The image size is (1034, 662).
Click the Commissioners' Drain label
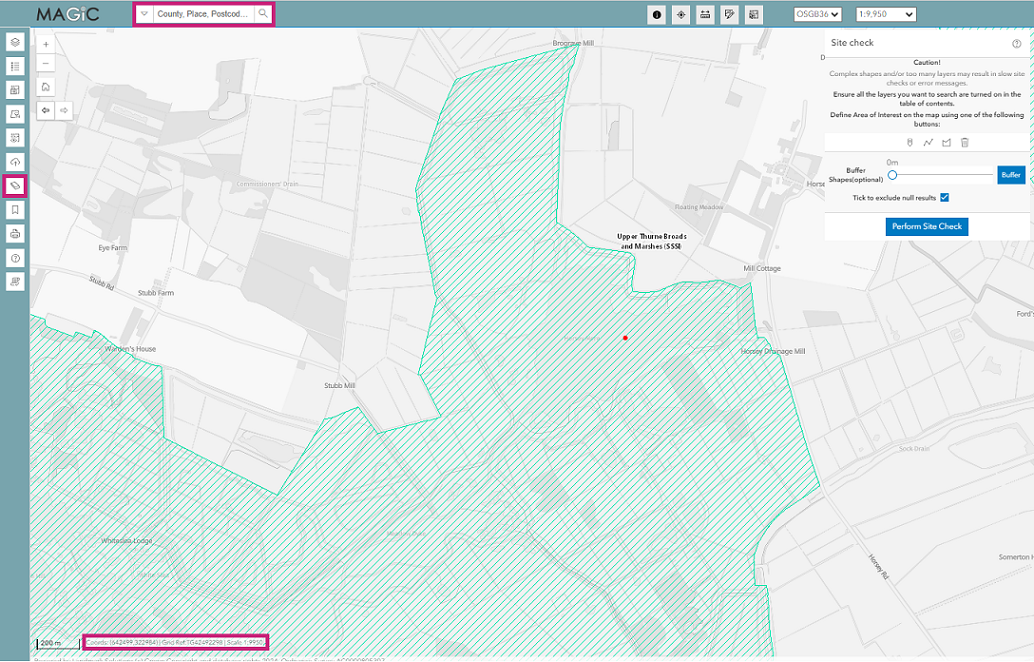268,184
